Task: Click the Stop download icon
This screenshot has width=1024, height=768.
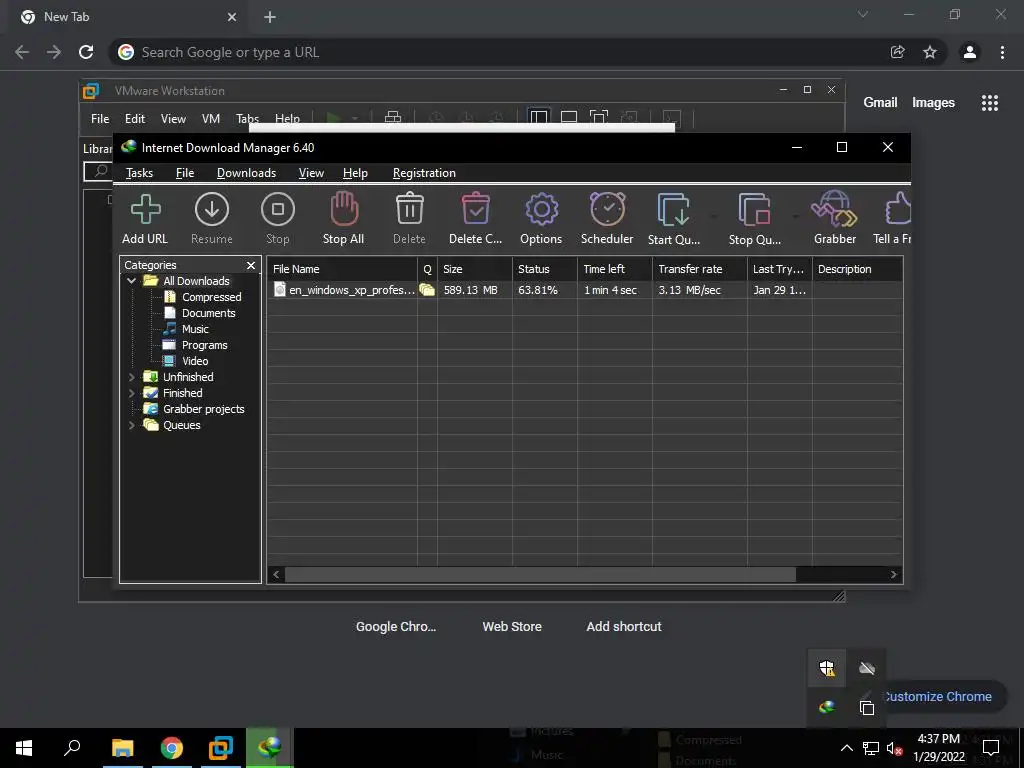Action: click(x=278, y=210)
